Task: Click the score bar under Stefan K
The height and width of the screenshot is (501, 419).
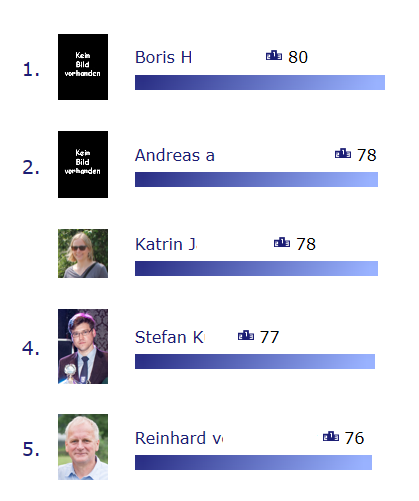Action: [255, 362]
